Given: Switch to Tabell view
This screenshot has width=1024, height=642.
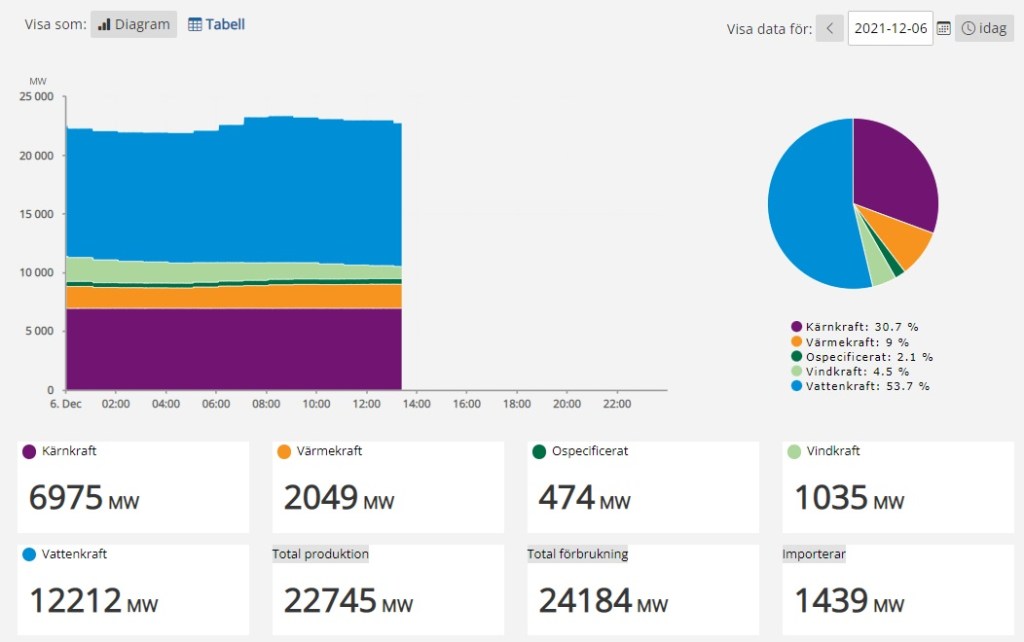Looking at the screenshot, I should pos(217,25).
